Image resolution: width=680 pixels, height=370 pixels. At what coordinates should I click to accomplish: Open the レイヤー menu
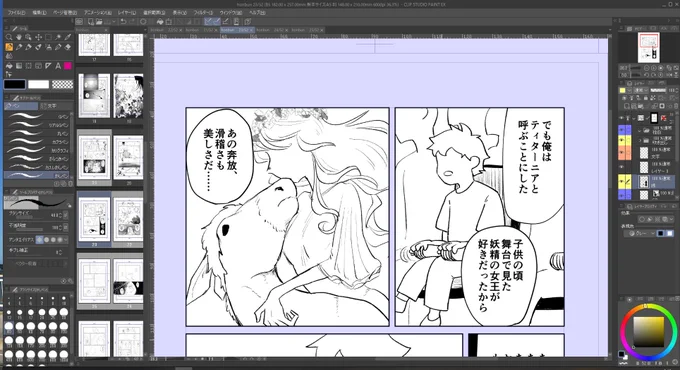click(127, 13)
